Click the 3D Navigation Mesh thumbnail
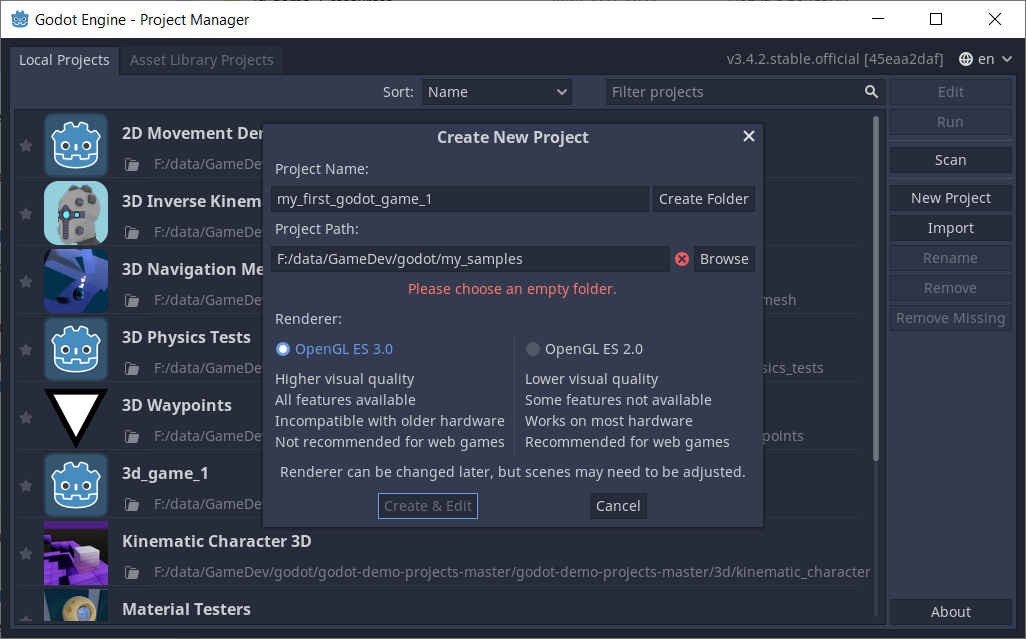The image size is (1026, 639). [x=76, y=281]
